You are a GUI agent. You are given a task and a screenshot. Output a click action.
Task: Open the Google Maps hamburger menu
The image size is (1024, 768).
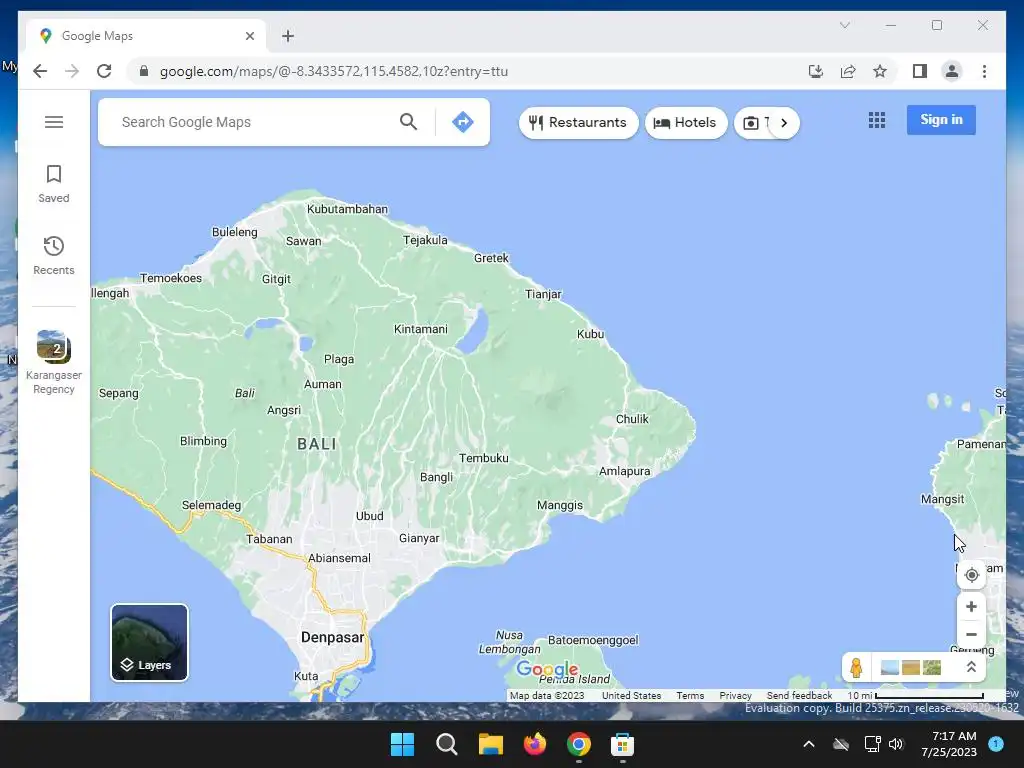54,122
